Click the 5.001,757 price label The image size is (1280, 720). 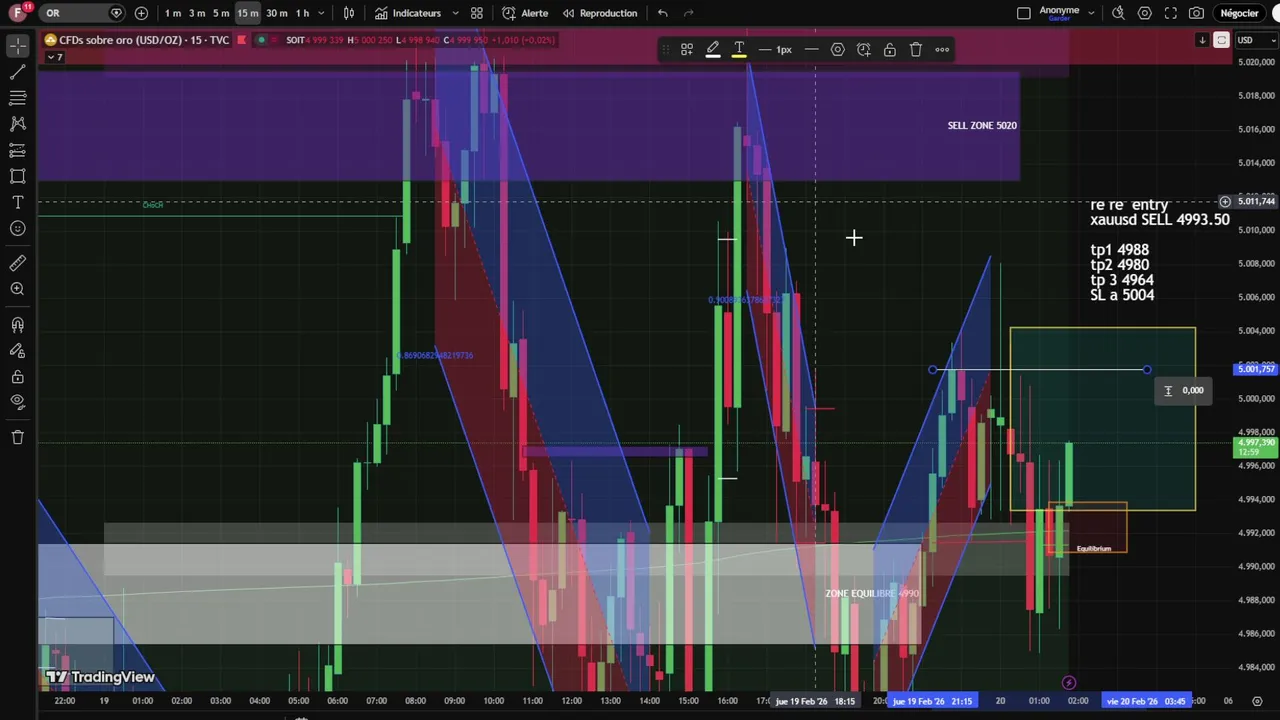[x=1256, y=369]
